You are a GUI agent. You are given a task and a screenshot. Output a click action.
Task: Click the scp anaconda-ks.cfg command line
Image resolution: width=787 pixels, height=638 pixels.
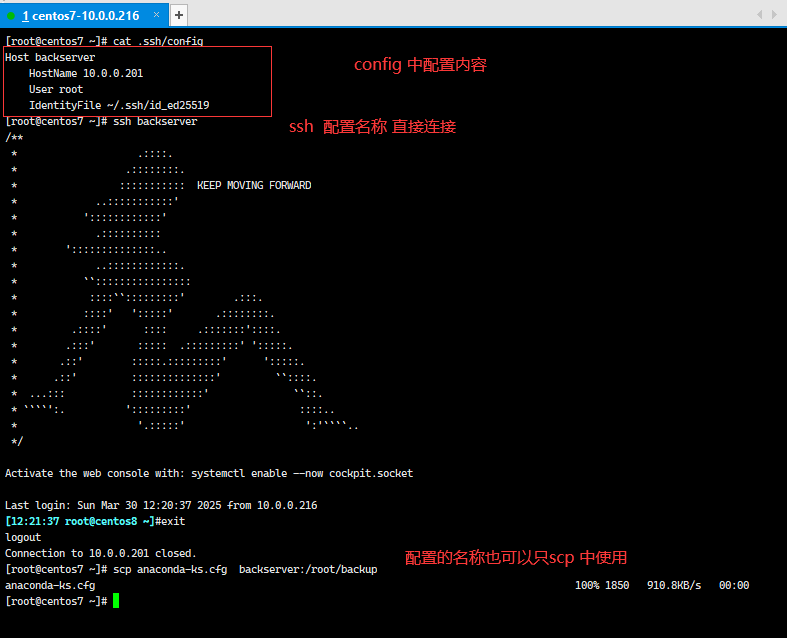(x=191, y=569)
